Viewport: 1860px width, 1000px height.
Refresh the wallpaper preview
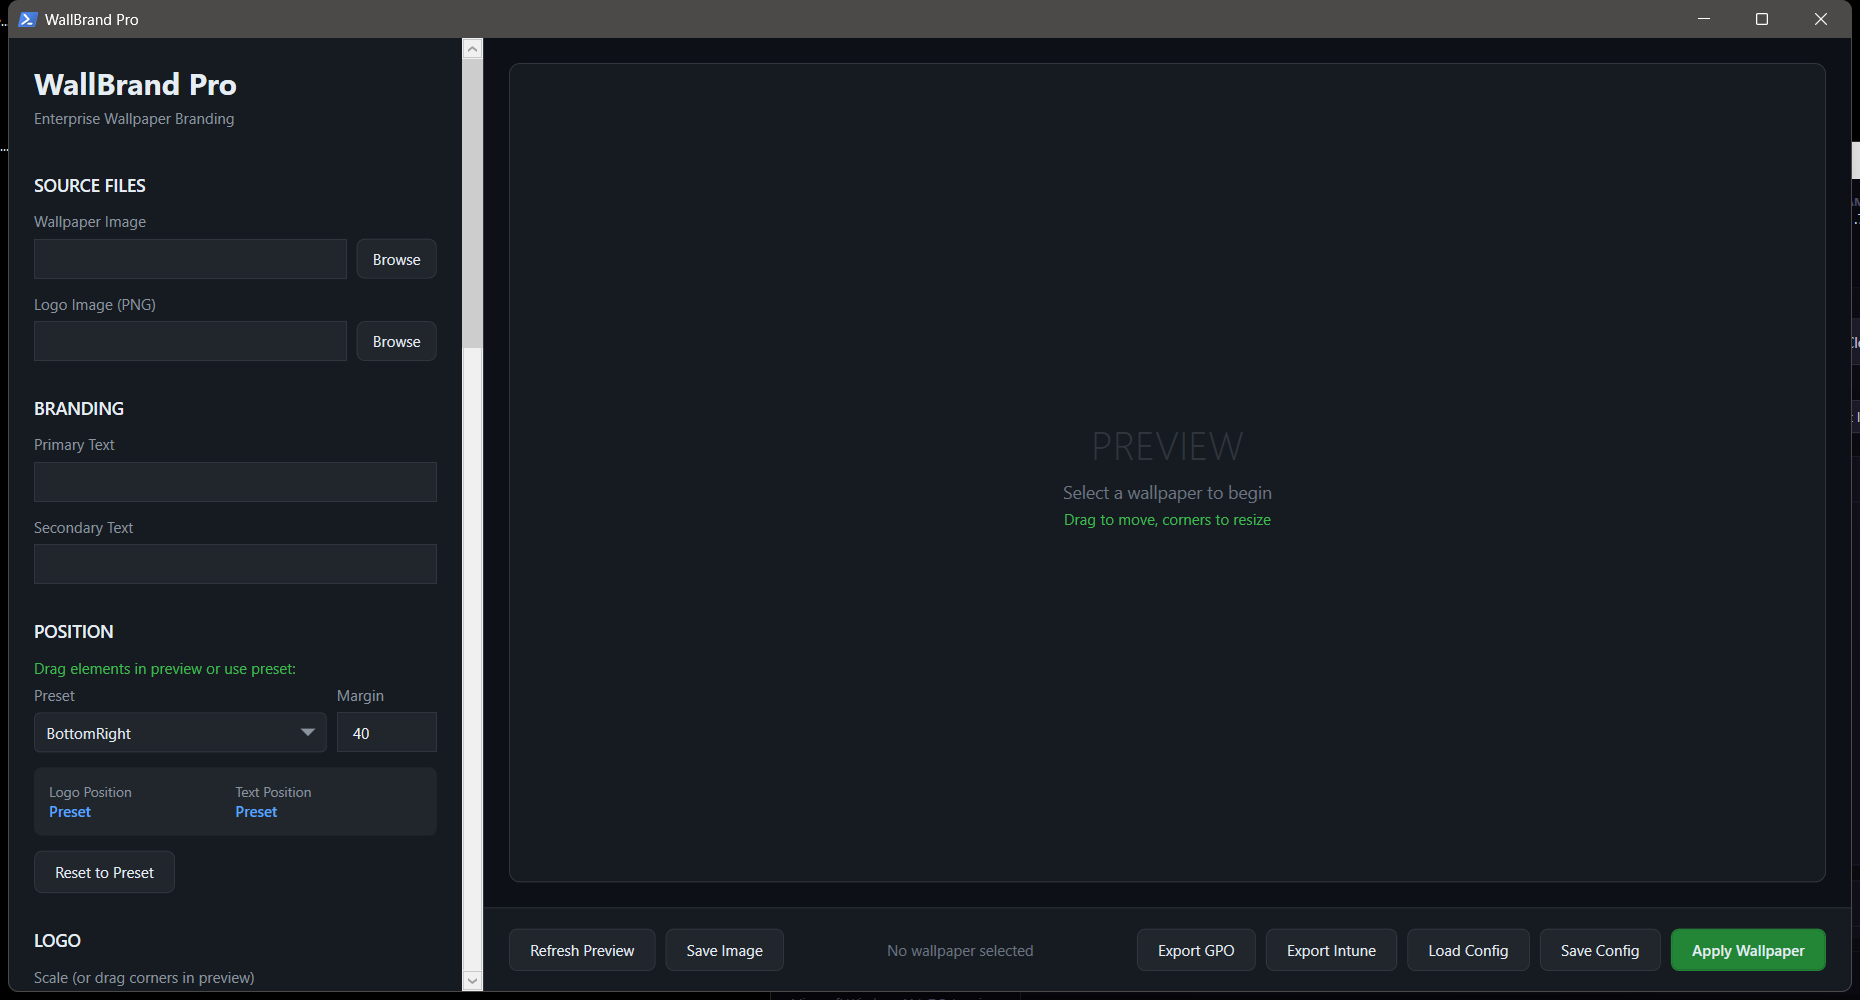[x=581, y=950]
